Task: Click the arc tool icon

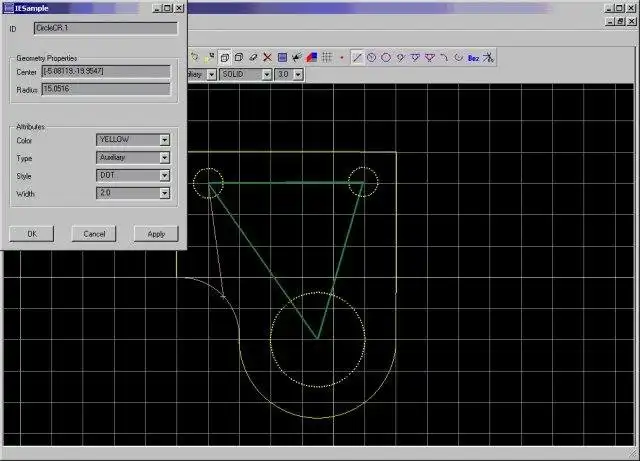Action: point(444,58)
